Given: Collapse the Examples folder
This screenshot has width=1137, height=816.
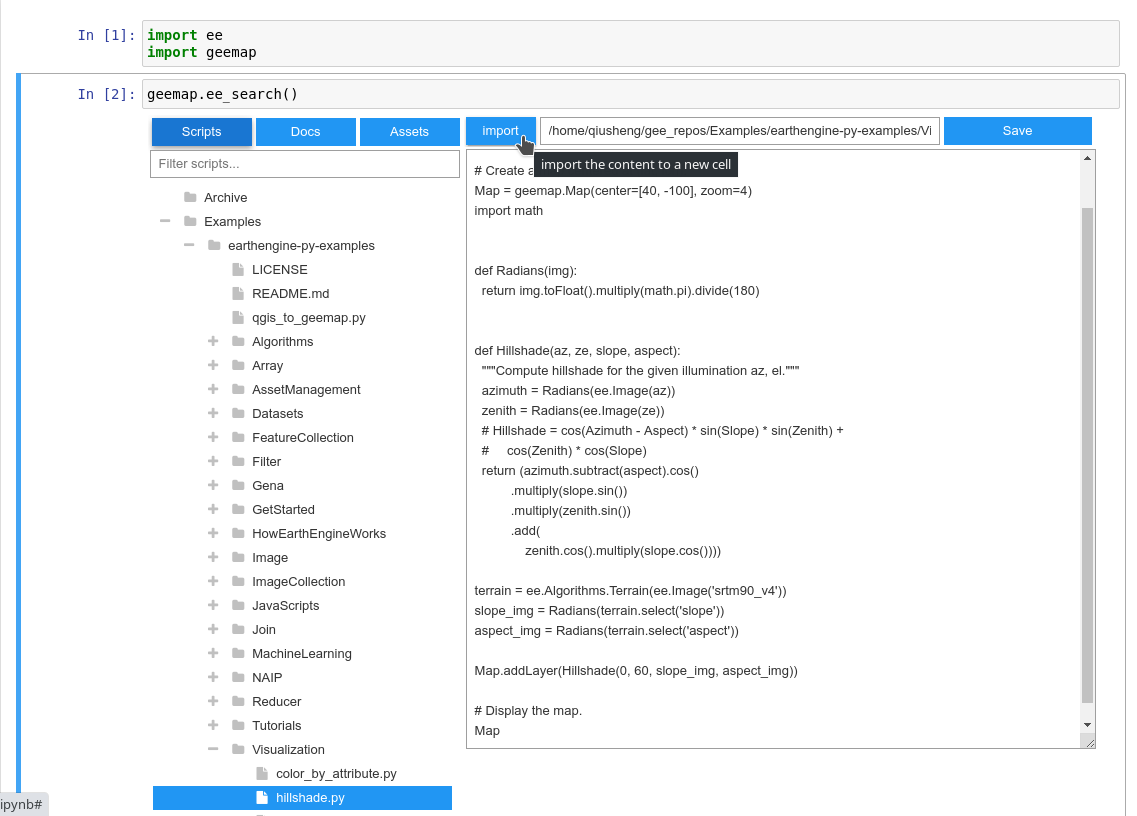Looking at the screenshot, I should [x=165, y=222].
